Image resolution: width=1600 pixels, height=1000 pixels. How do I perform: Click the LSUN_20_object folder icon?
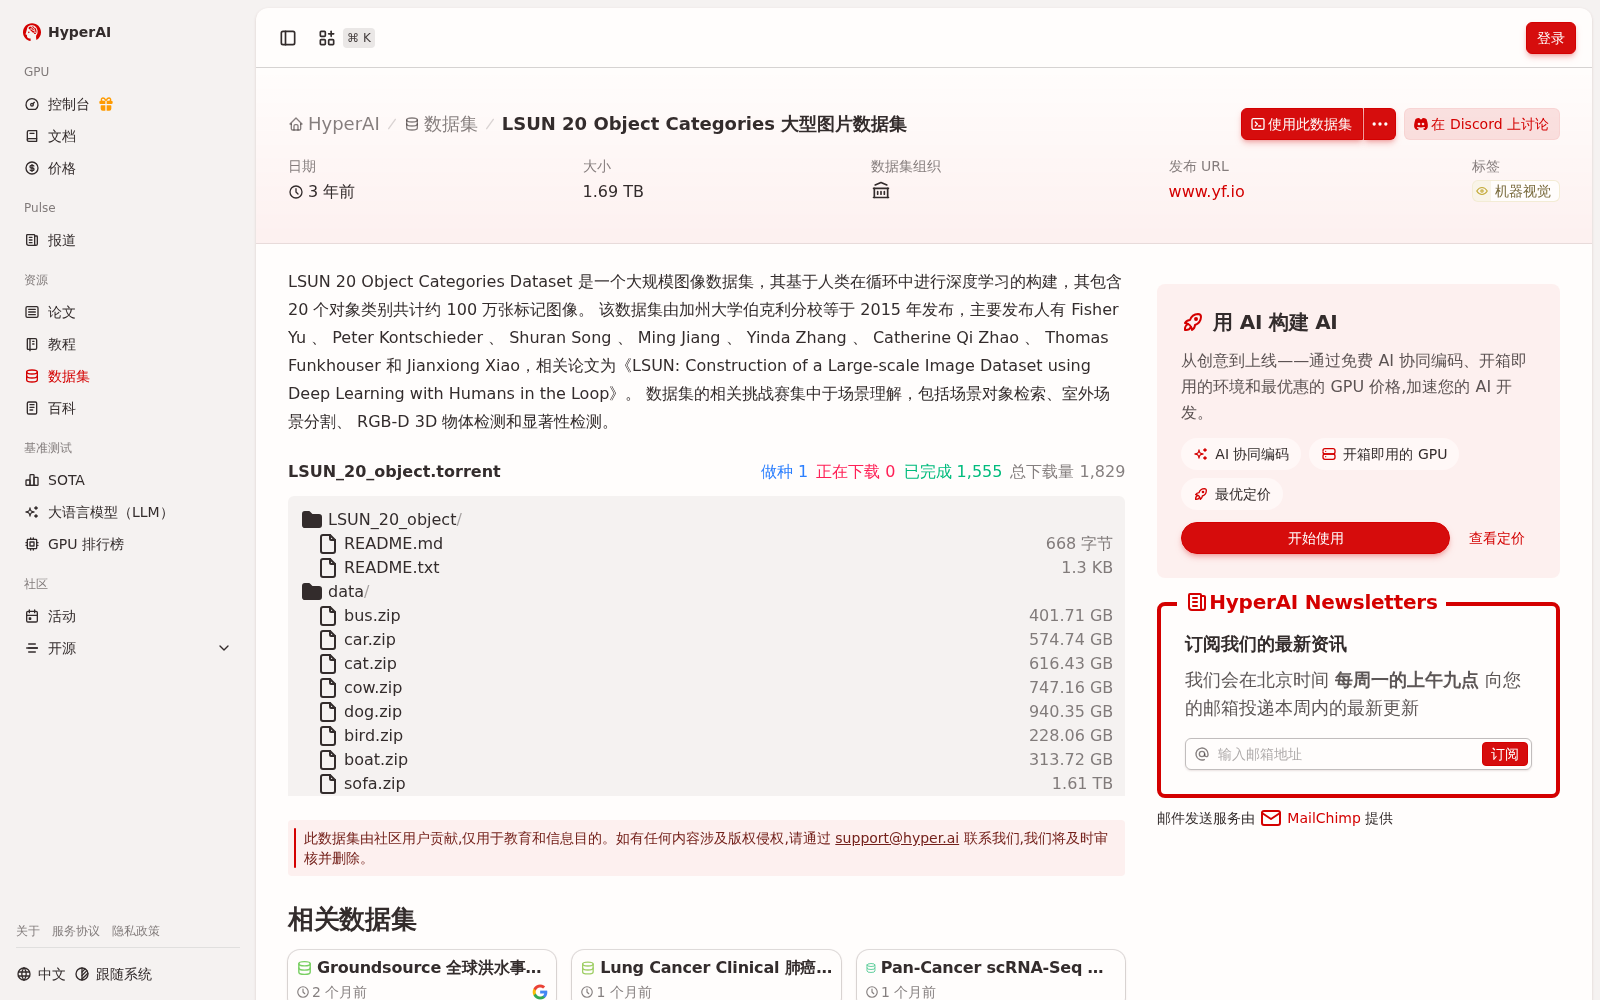pyautogui.click(x=312, y=519)
